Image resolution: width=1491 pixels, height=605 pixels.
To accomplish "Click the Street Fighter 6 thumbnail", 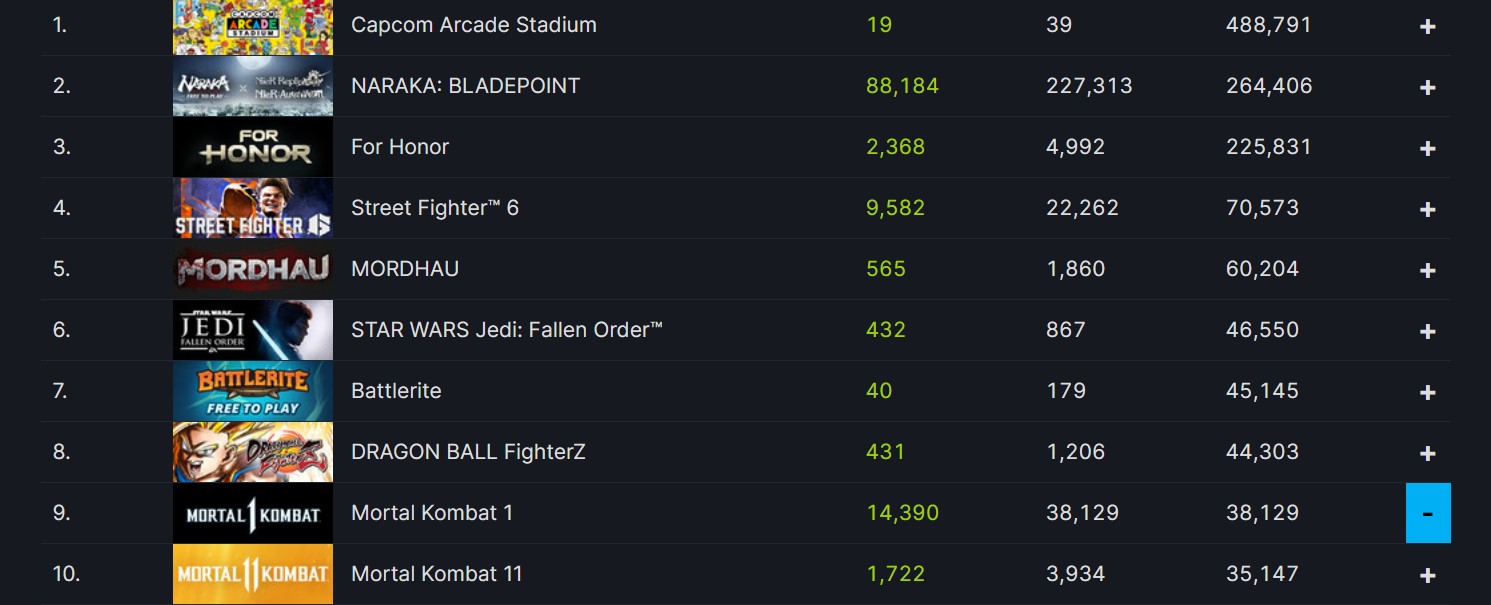I will click(252, 208).
